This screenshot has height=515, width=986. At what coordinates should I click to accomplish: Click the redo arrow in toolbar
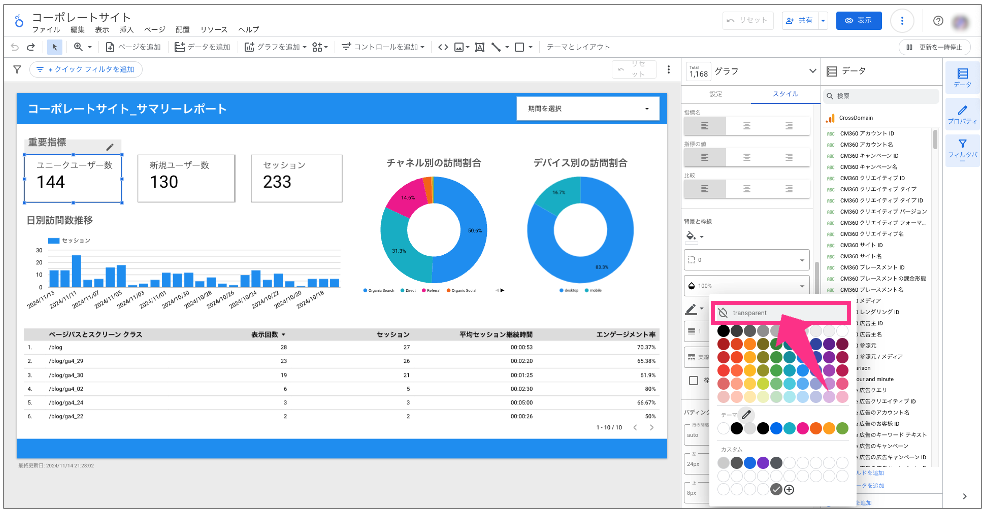pyautogui.click(x=30, y=47)
